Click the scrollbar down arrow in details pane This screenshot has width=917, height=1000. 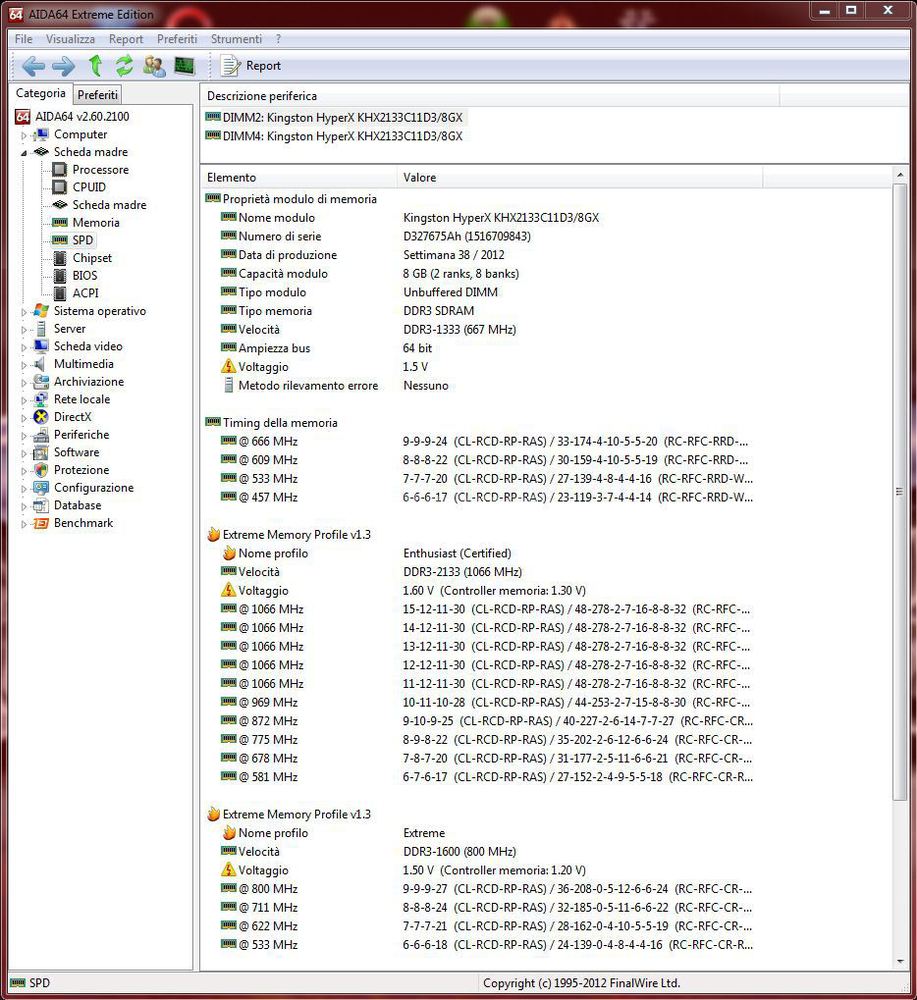[899, 962]
